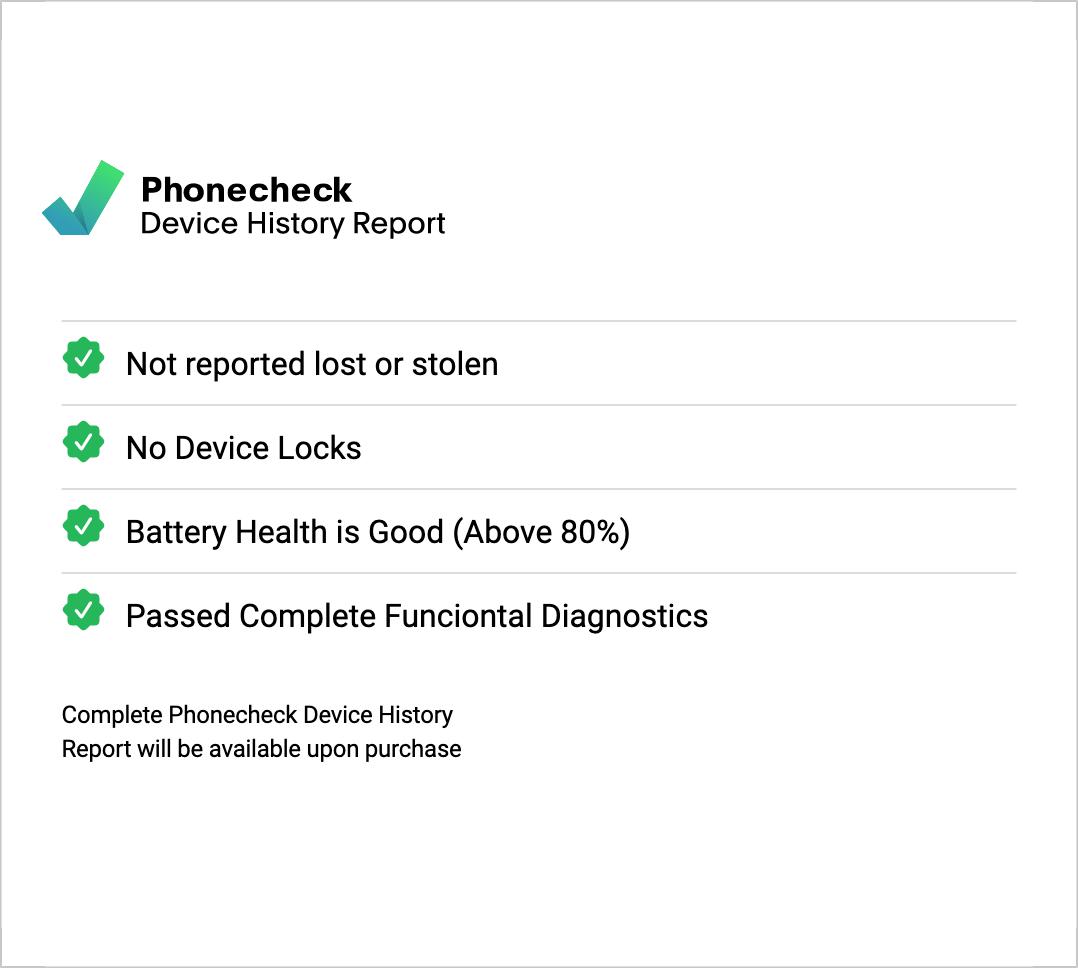Screen dimensions: 1078x968
Task: Click the green badge beside No Device Locks
Action: 84,442
